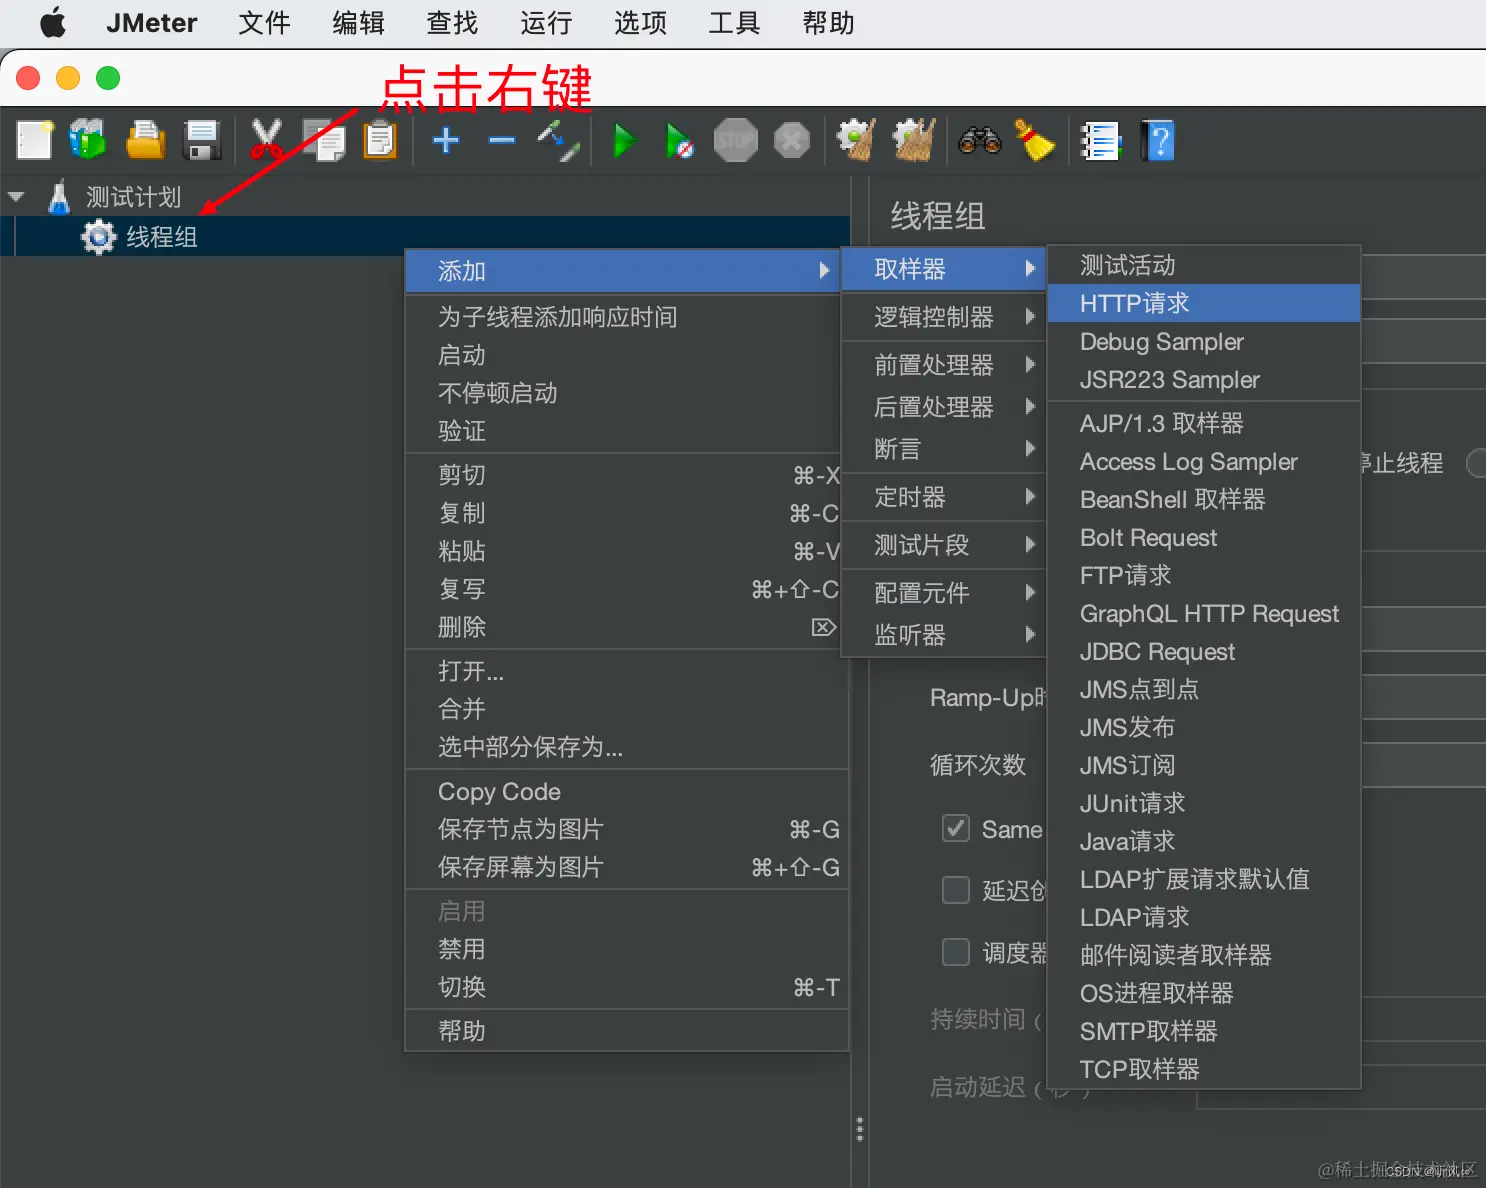Image resolution: width=1486 pixels, height=1188 pixels.
Task: Choose JSR223 Sampler menu entry
Action: tap(1204, 380)
